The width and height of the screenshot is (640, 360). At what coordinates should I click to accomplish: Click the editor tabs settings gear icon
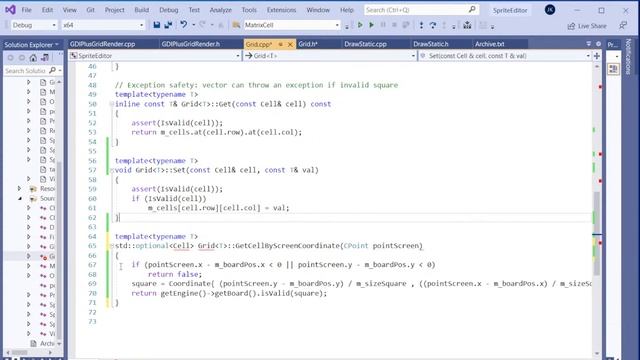598,44
